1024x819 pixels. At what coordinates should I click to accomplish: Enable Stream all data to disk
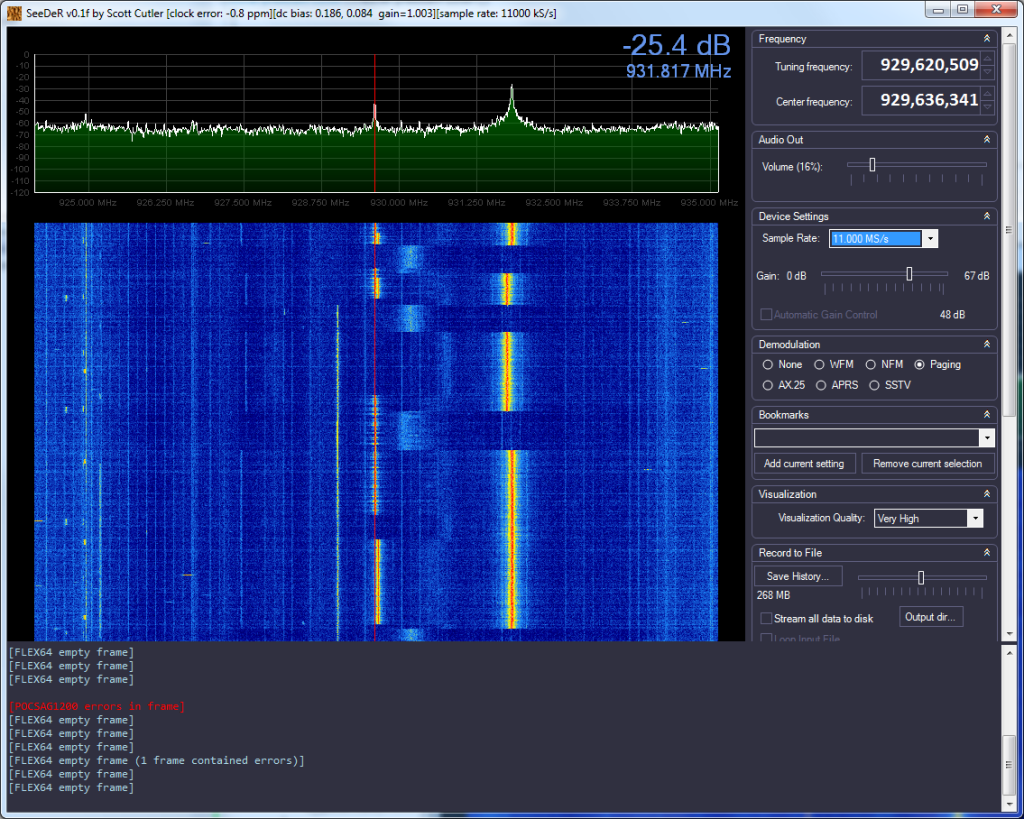coord(767,618)
